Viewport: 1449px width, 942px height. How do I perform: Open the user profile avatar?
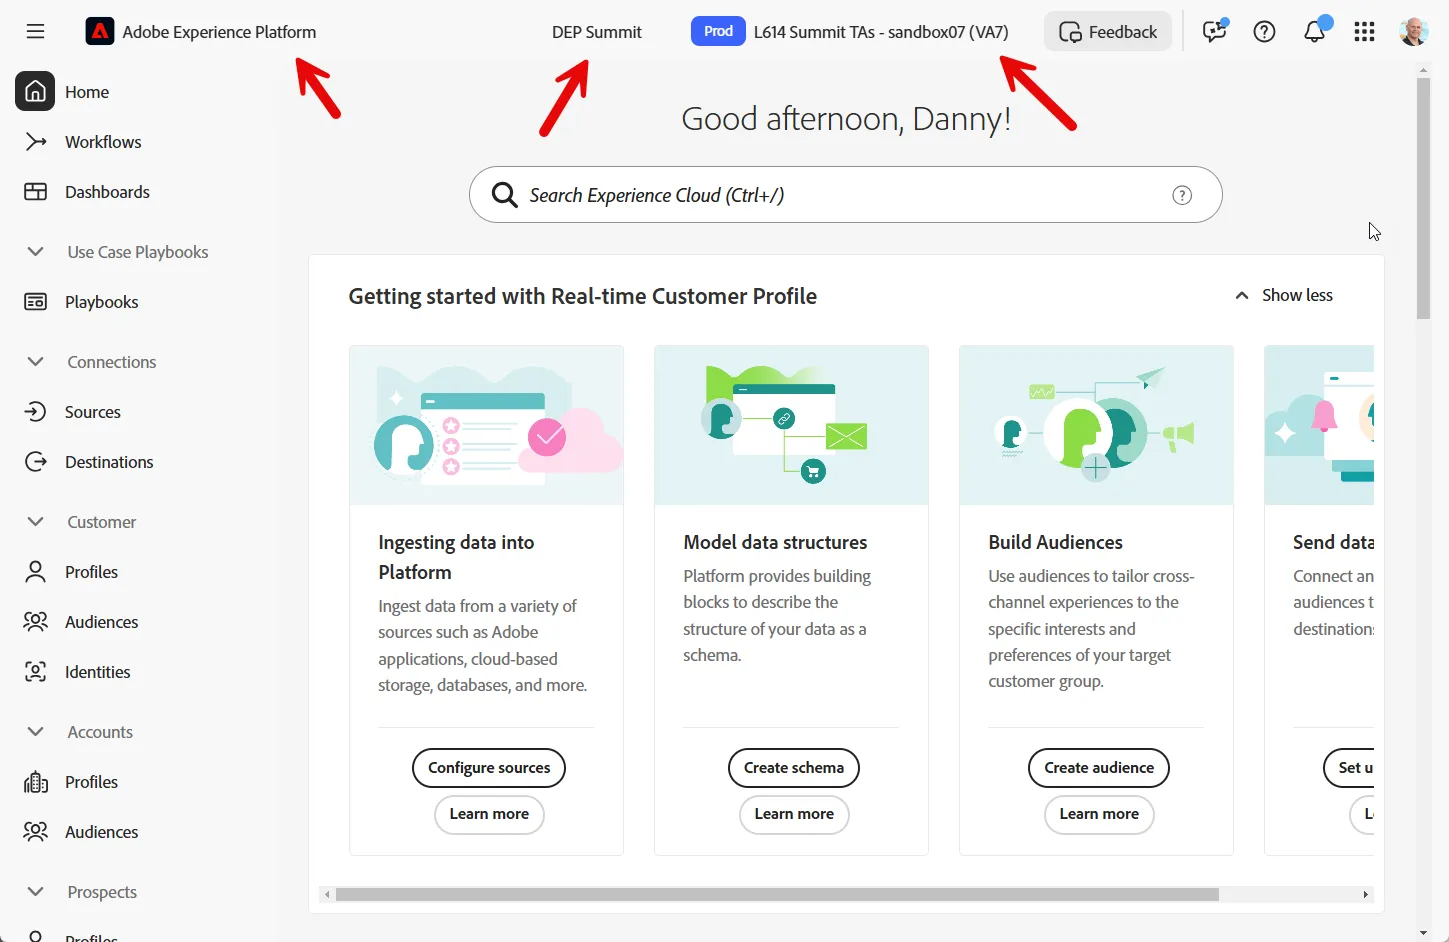(x=1413, y=32)
